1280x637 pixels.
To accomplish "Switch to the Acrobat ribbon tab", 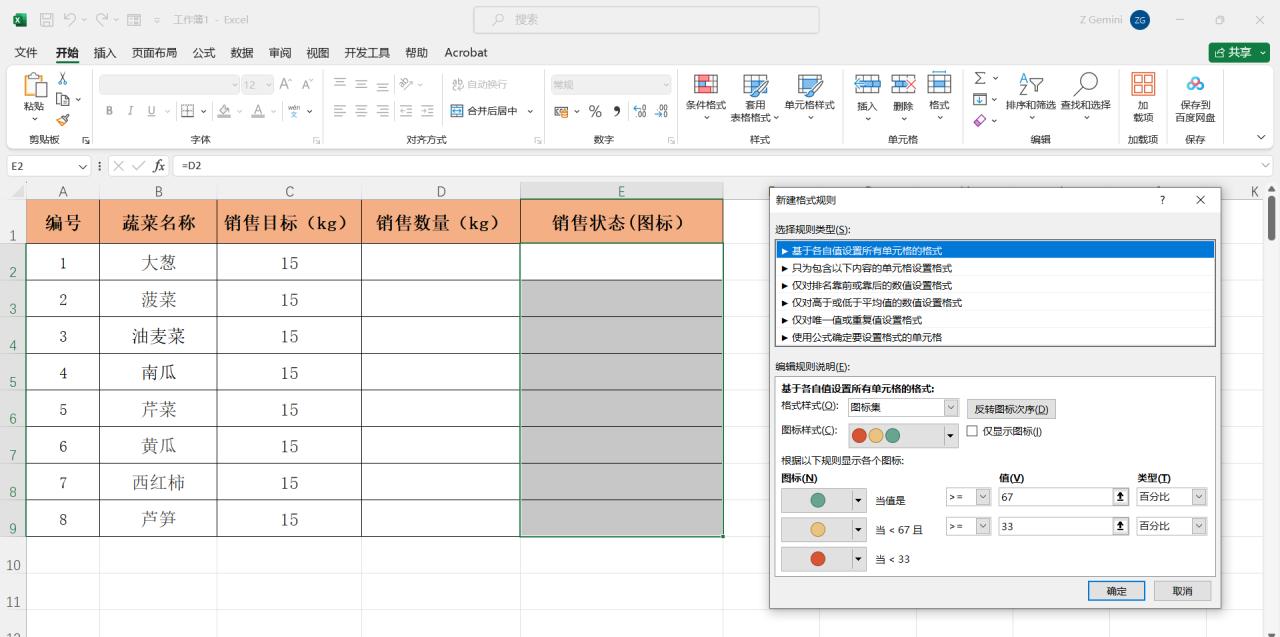I will [x=466, y=53].
